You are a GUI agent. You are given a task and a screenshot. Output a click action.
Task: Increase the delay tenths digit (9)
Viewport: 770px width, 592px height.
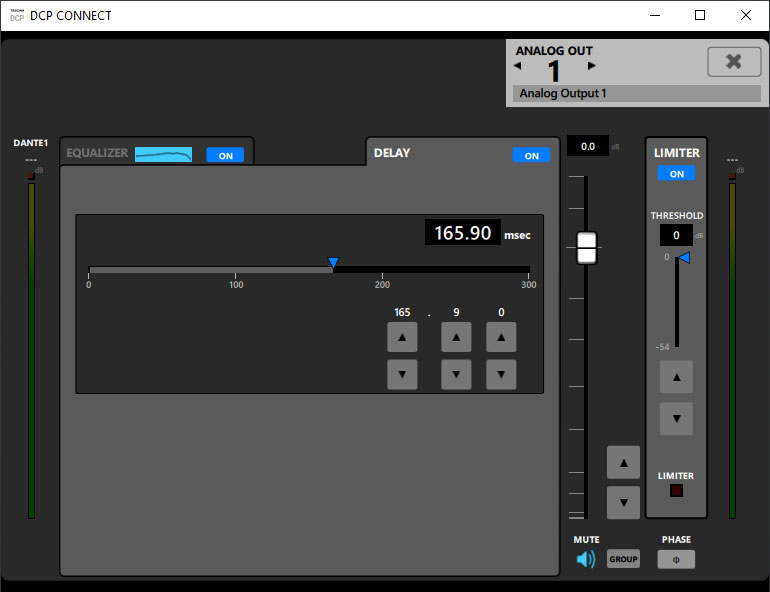click(x=456, y=337)
